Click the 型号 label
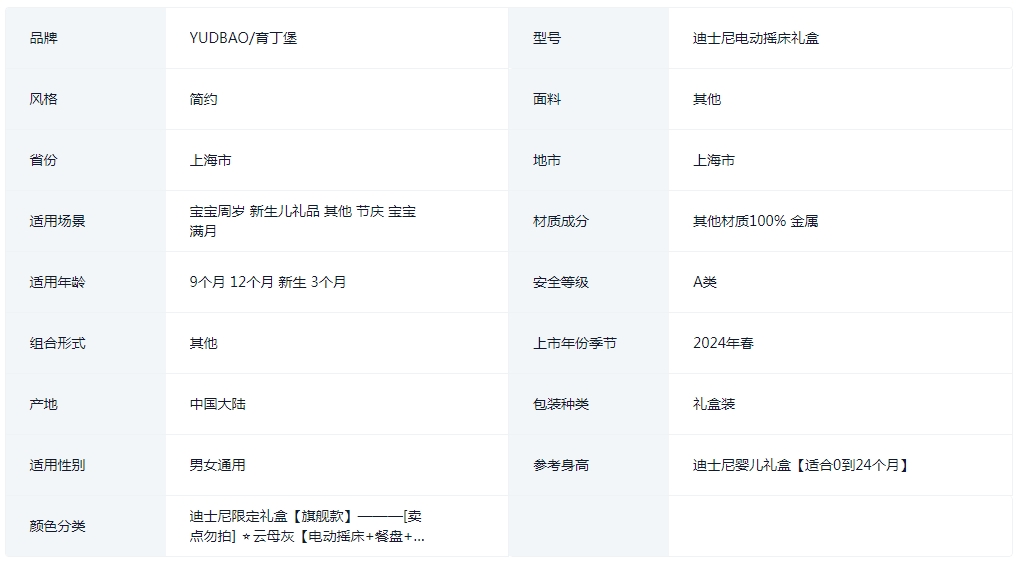The width and height of the screenshot is (1018, 564). click(x=547, y=38)
